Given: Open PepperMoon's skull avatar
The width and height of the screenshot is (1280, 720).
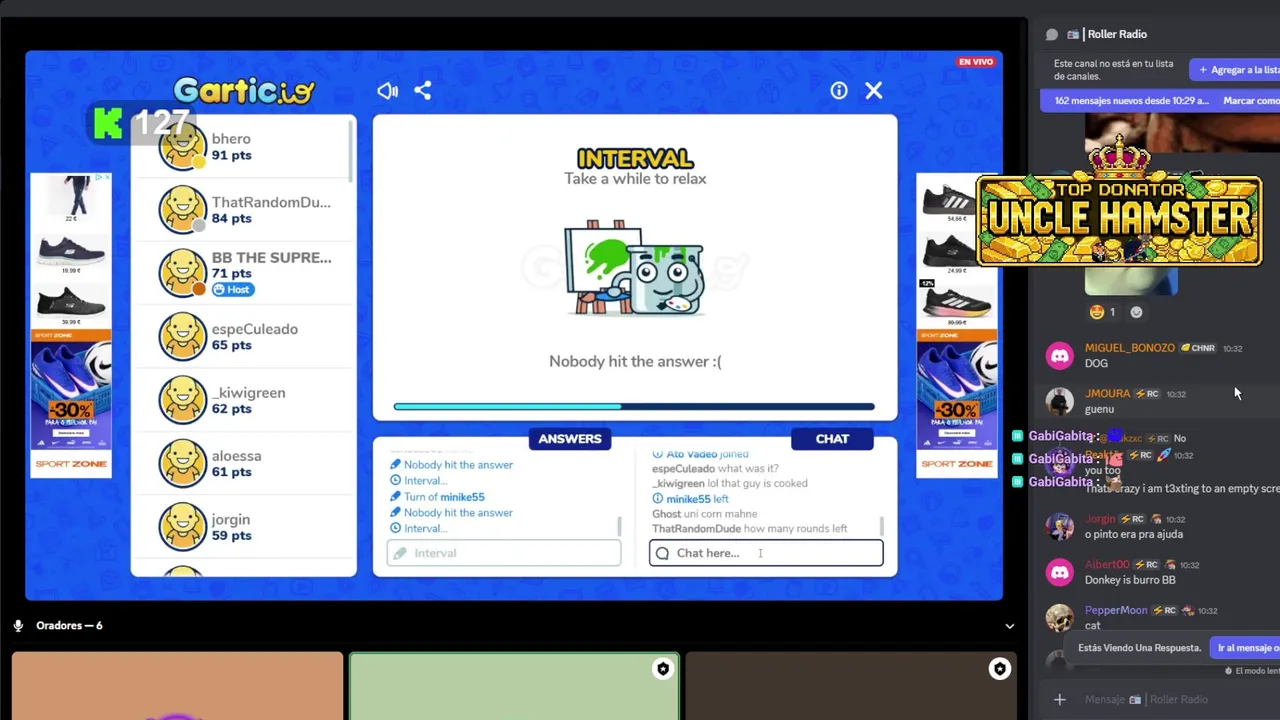Looking at the screenshot, I should tap(1059, 618).
